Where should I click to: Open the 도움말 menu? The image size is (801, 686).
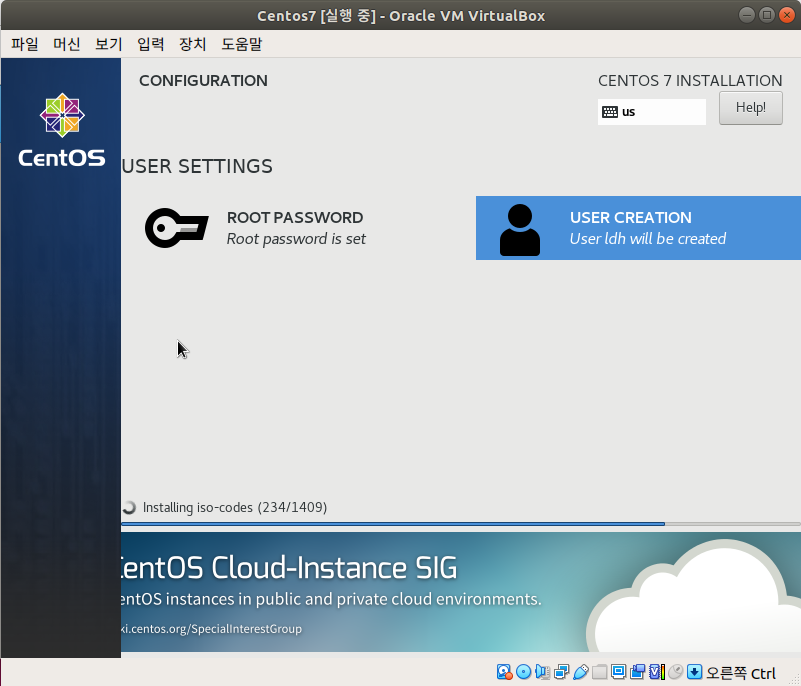[241, 44]
